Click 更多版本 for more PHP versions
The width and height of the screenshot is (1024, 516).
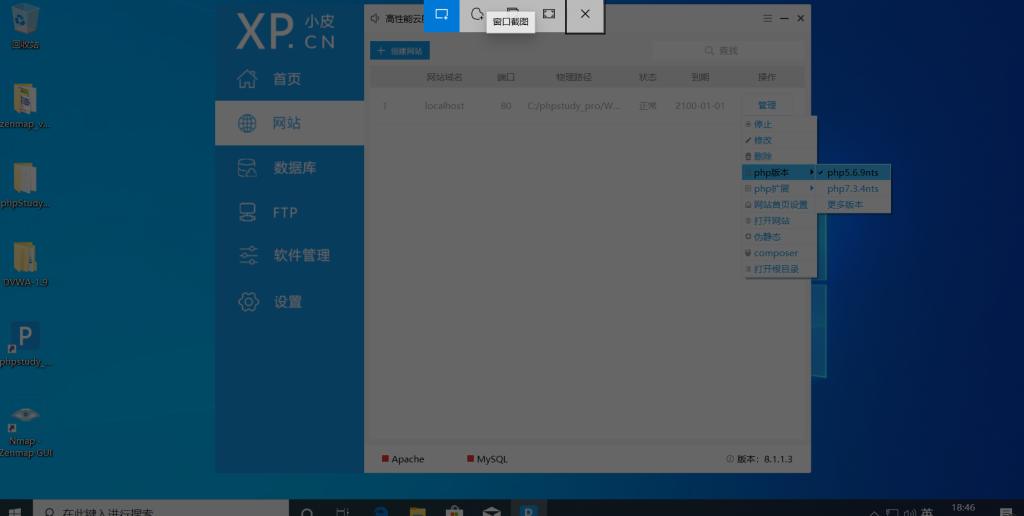pyautogui.click(x=844, y=204)
